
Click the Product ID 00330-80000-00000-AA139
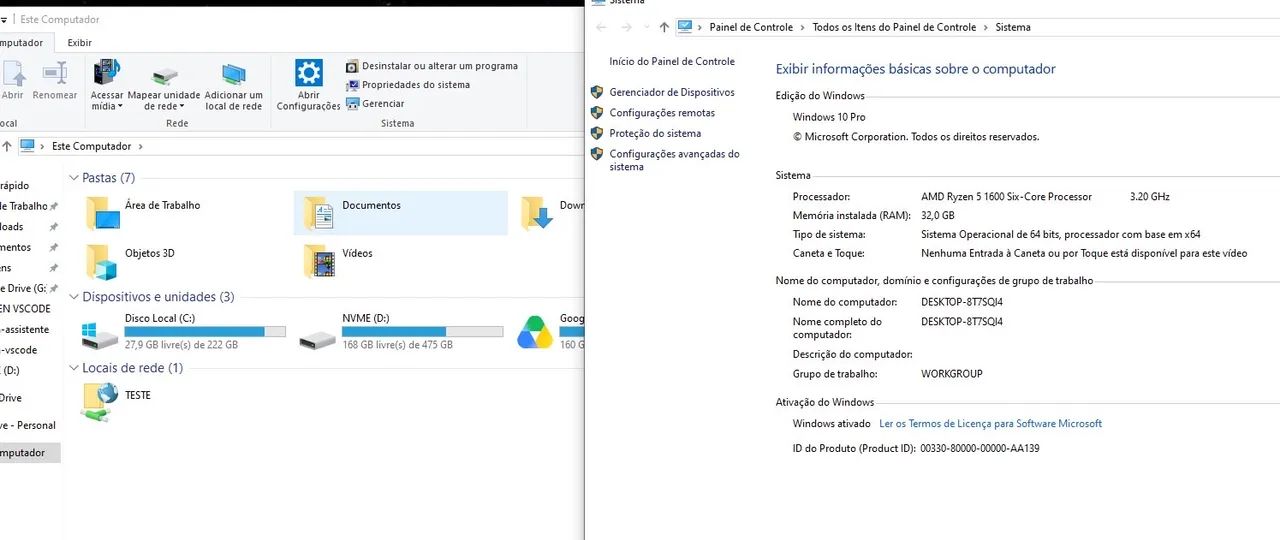pos(980,448)
